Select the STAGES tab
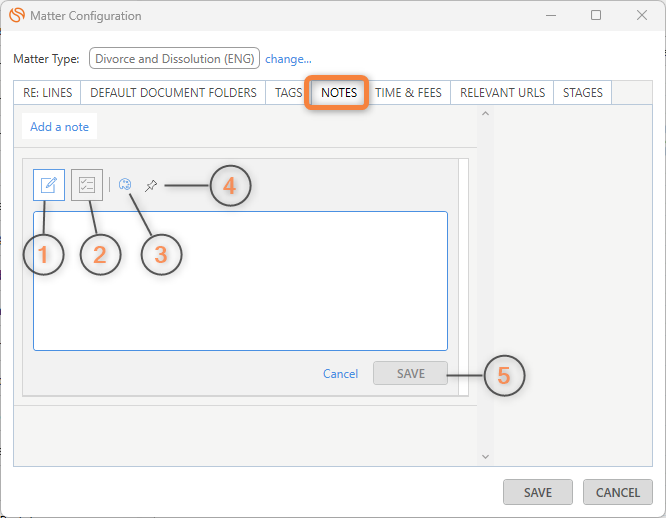The image size is (666, 518). tap(582, 92)
